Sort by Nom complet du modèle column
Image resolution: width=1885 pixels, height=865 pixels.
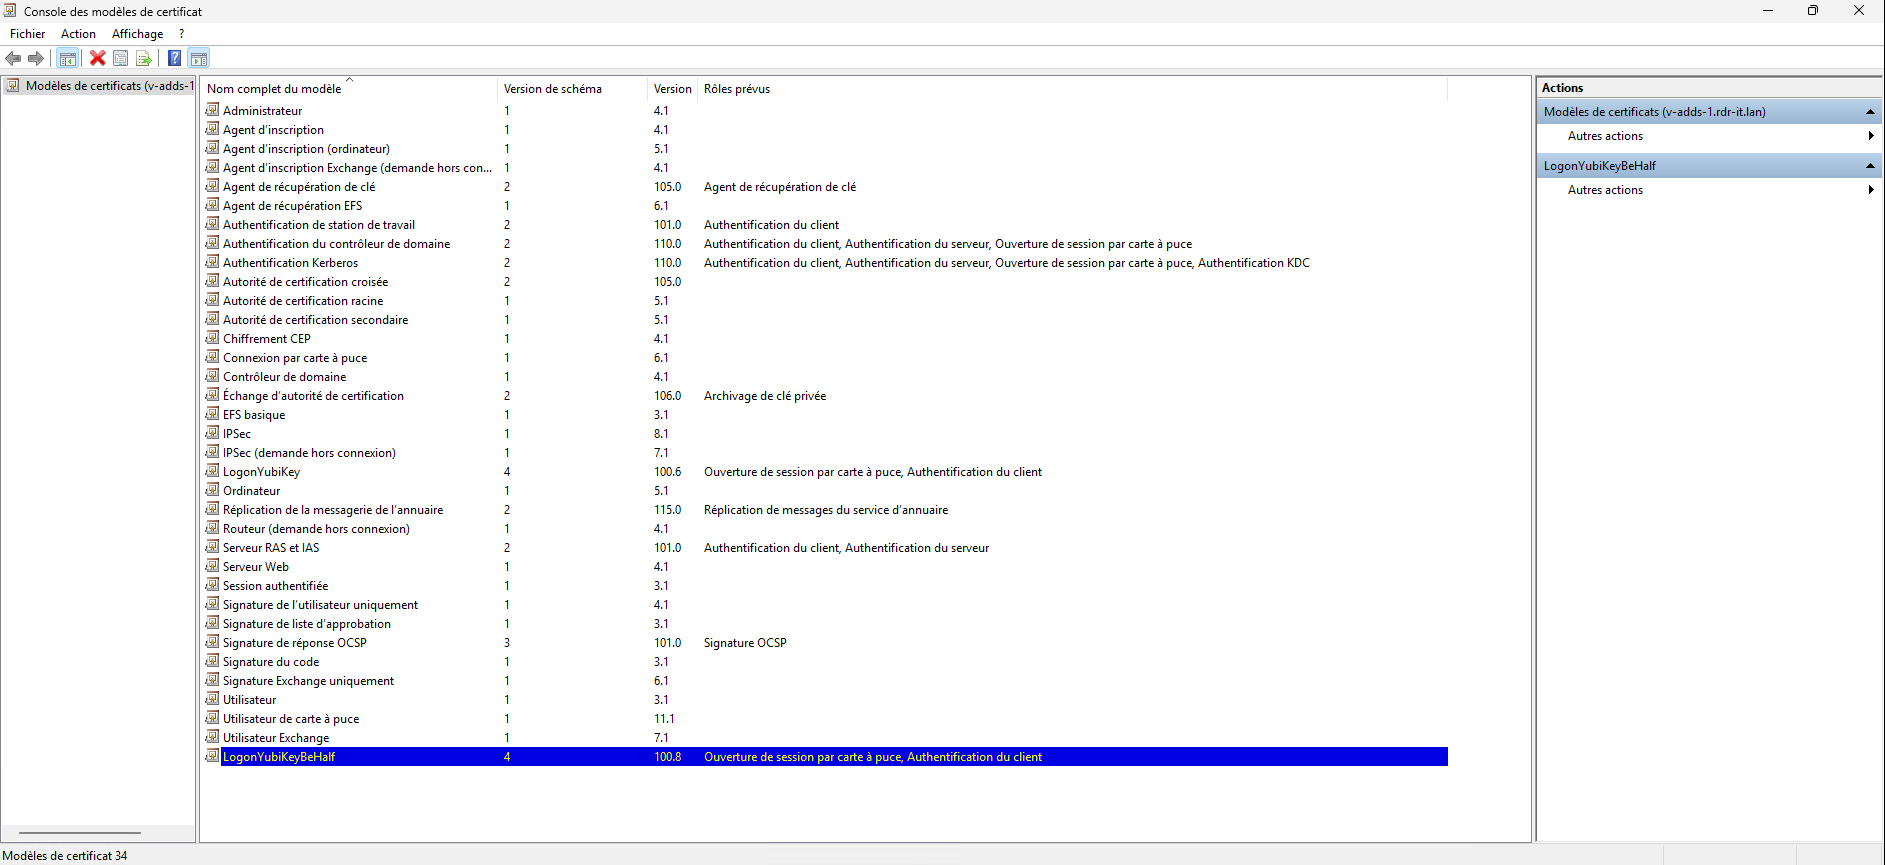(274, 89)
